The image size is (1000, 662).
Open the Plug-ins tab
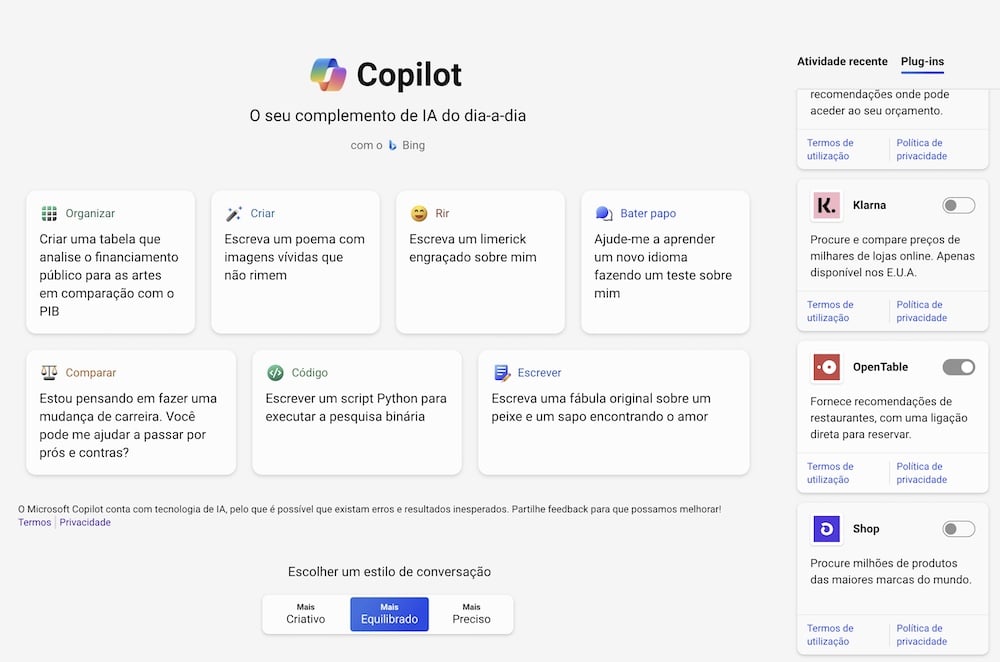coord(922,61)
